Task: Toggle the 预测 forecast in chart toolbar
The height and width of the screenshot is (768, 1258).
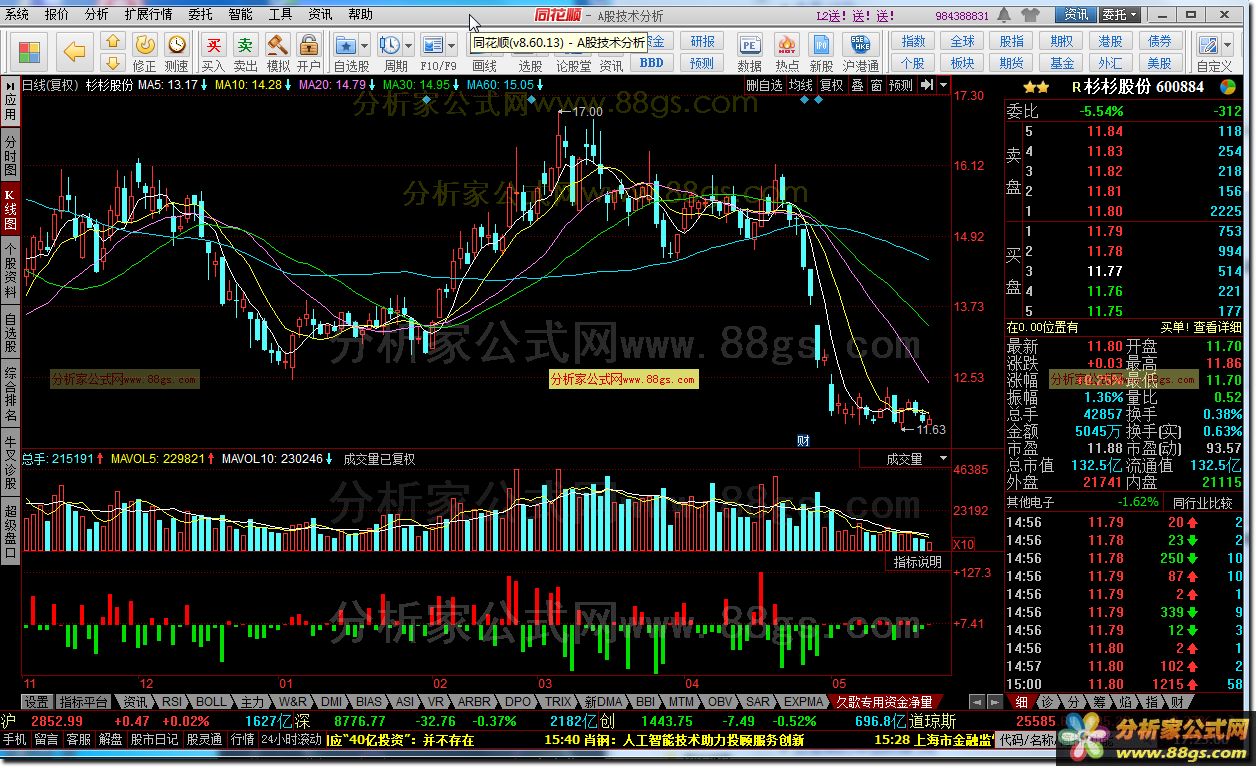Action: [900, 85]
